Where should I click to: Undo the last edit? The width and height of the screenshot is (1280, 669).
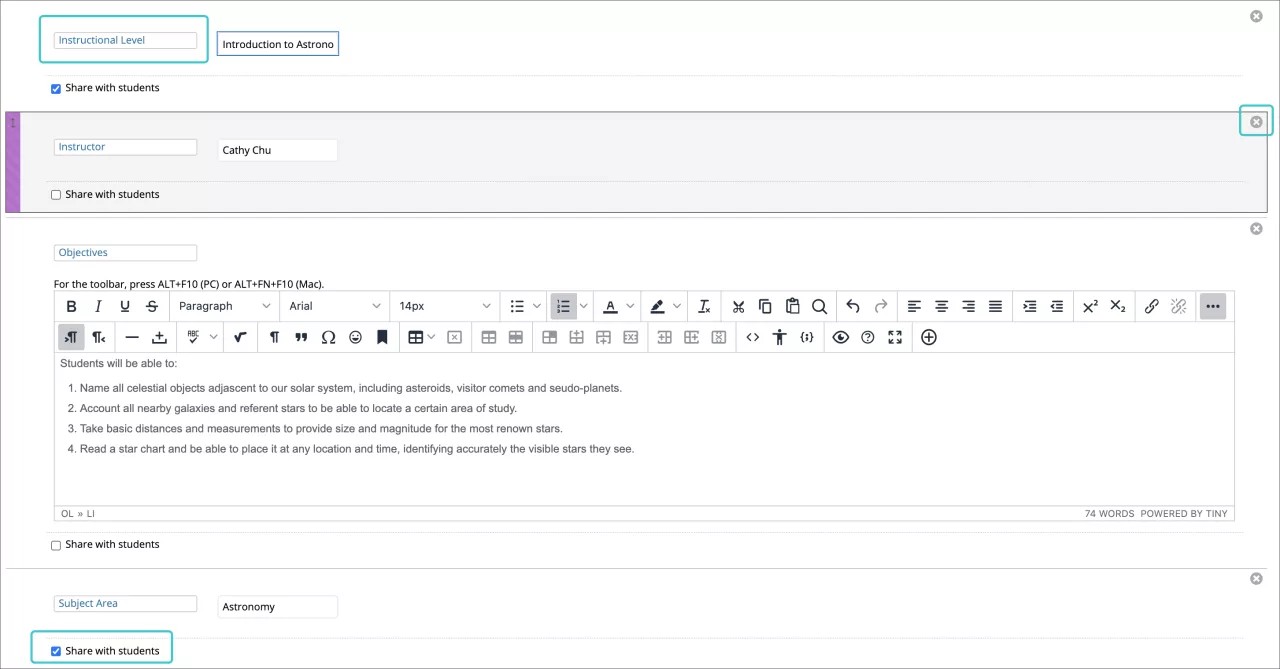pos(853,306)
